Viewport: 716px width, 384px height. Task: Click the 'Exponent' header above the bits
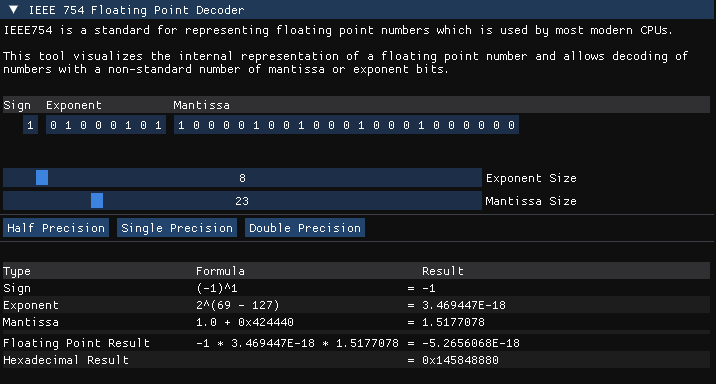point(74,105)
